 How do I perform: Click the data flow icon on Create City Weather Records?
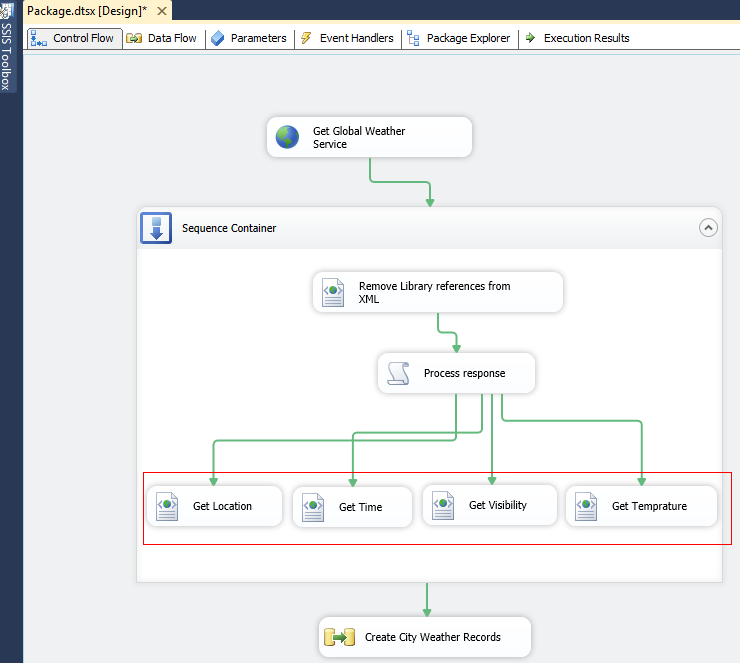(339, 637)
